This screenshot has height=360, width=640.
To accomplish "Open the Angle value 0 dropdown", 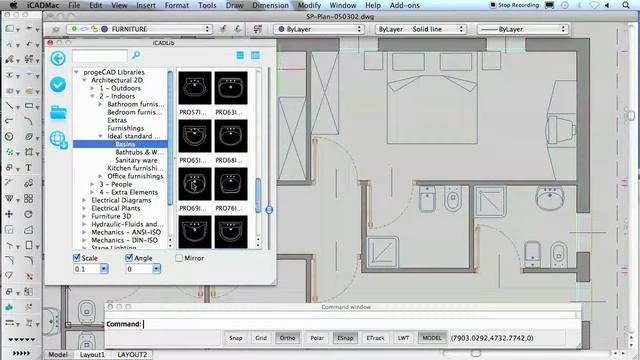I will [x=156, y=269].
